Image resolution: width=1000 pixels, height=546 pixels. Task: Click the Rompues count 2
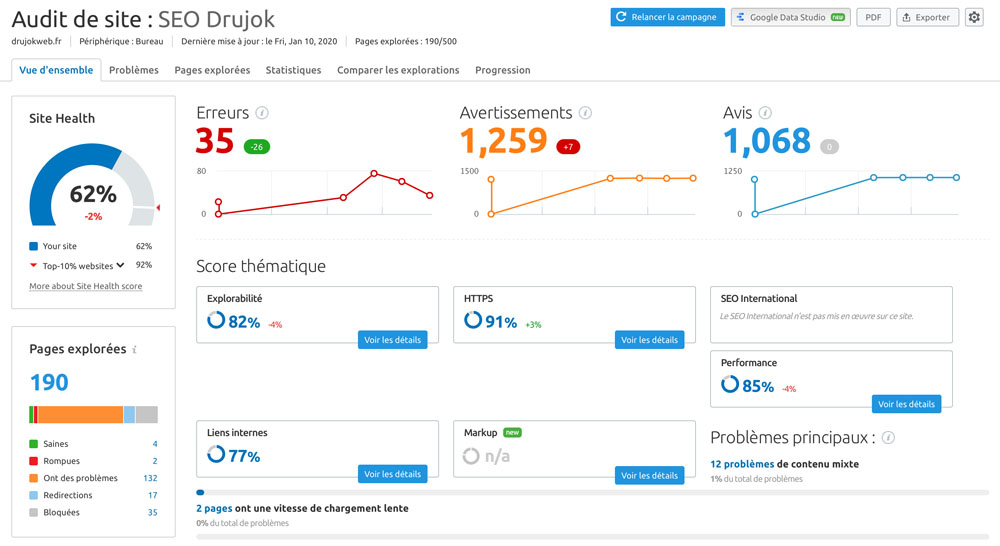click(x=155, y=461)
